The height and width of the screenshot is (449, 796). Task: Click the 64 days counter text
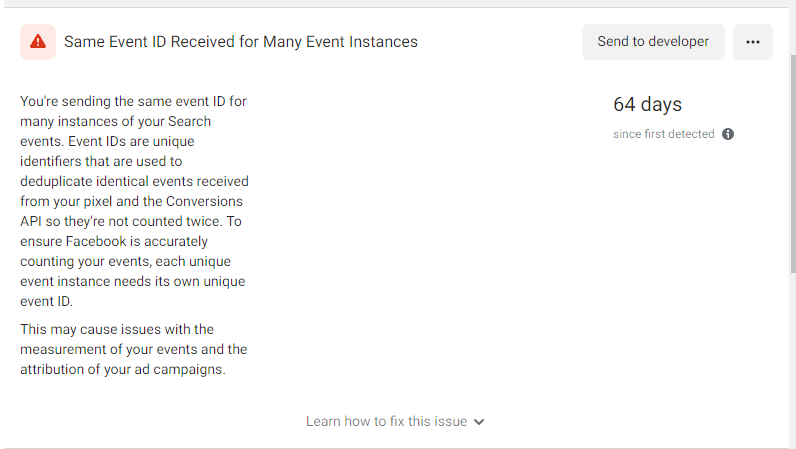click(647, 105)
